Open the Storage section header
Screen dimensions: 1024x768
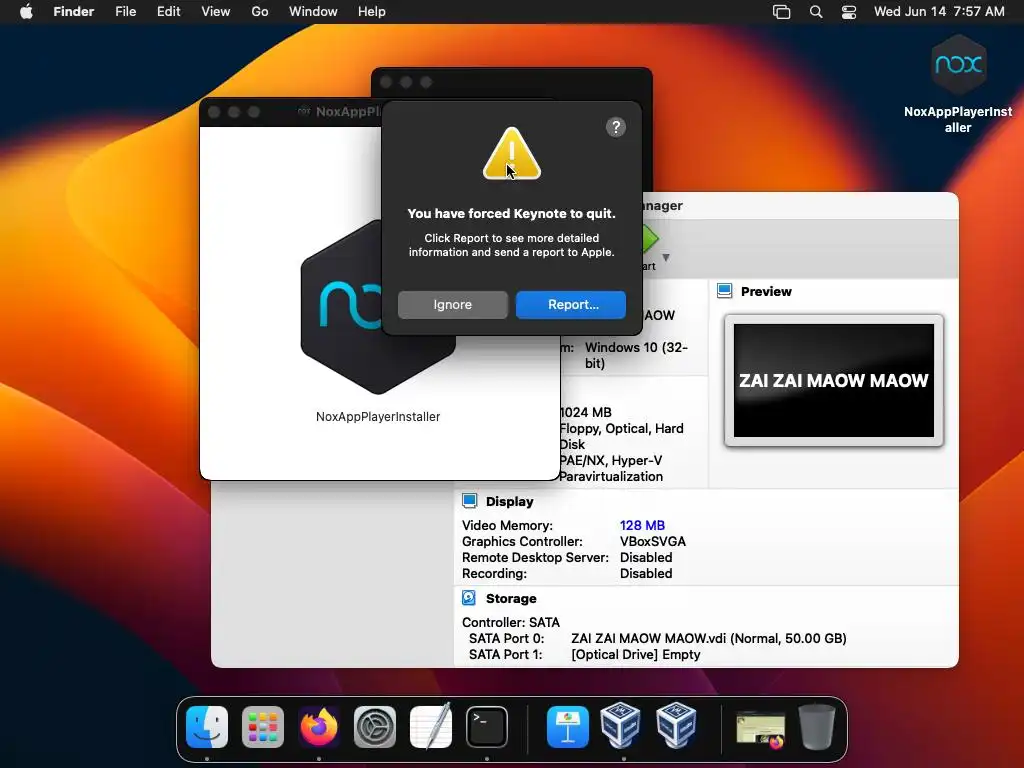click(511, 598)
